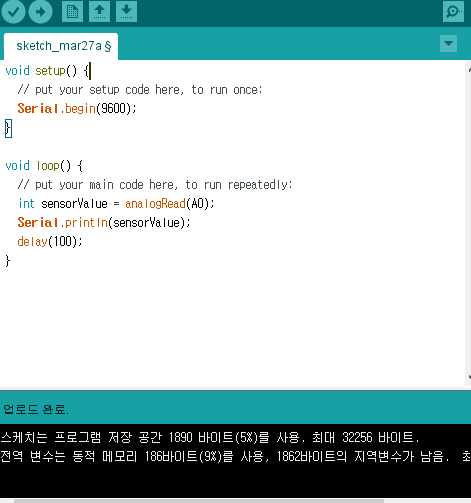Create a new sketch file
471x503 pixels.
72,12
